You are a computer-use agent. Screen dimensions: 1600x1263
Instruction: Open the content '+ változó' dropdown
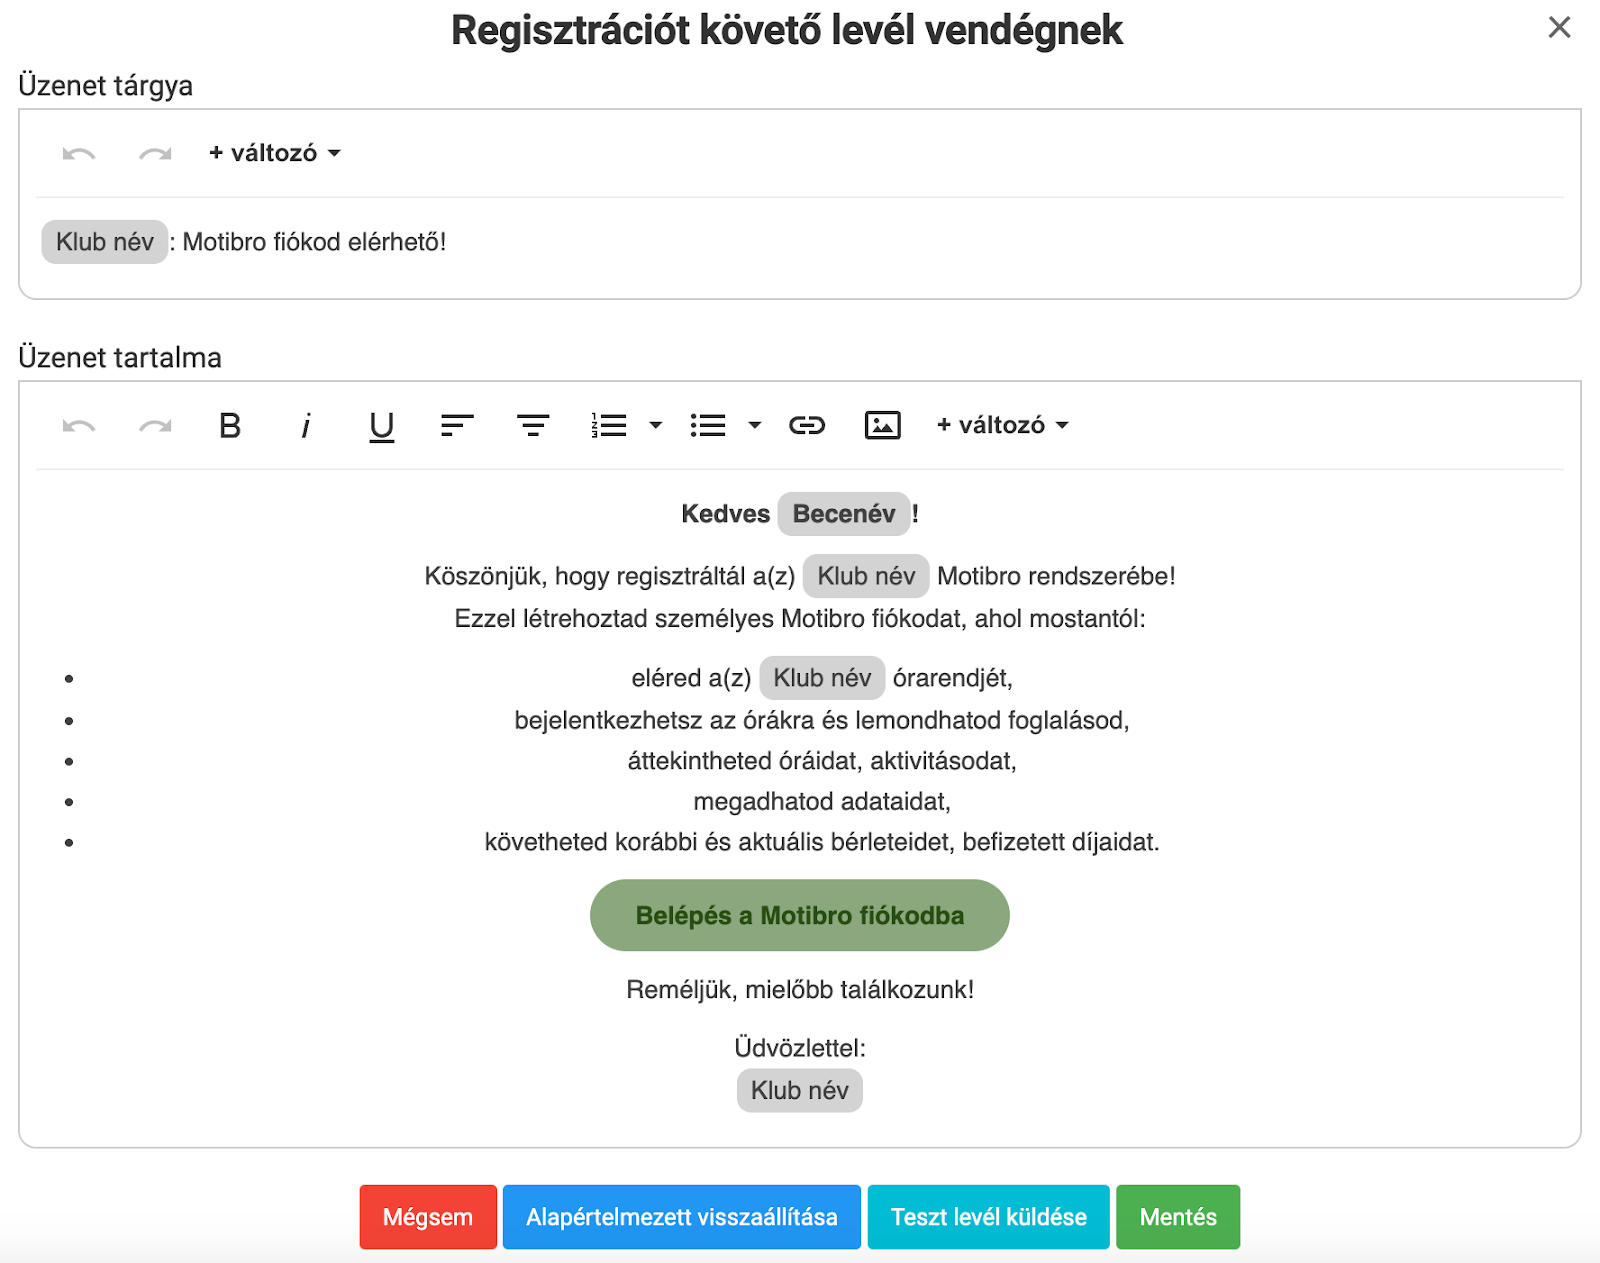1003,425
